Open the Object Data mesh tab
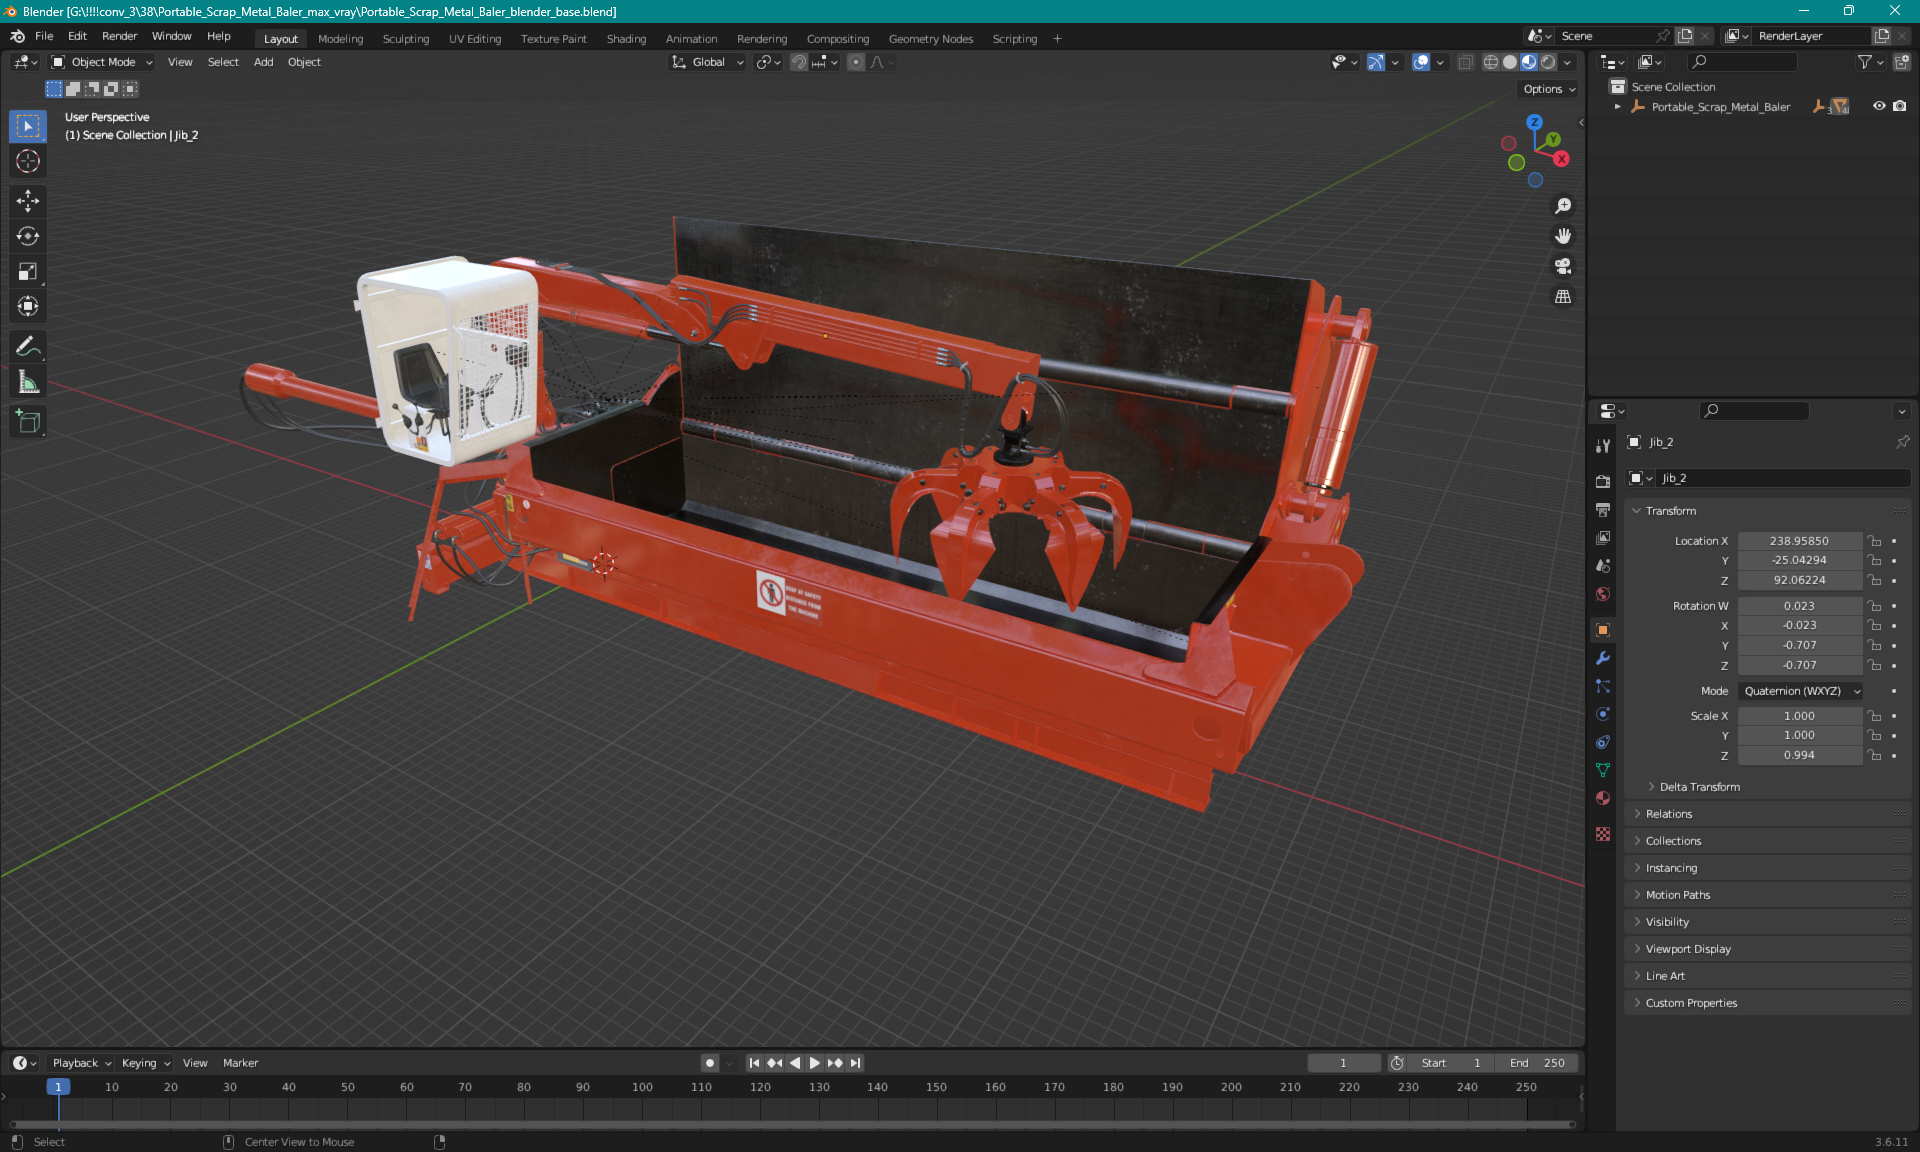The height and width of the screenshot is (1152, 1920). (1603, 770)
